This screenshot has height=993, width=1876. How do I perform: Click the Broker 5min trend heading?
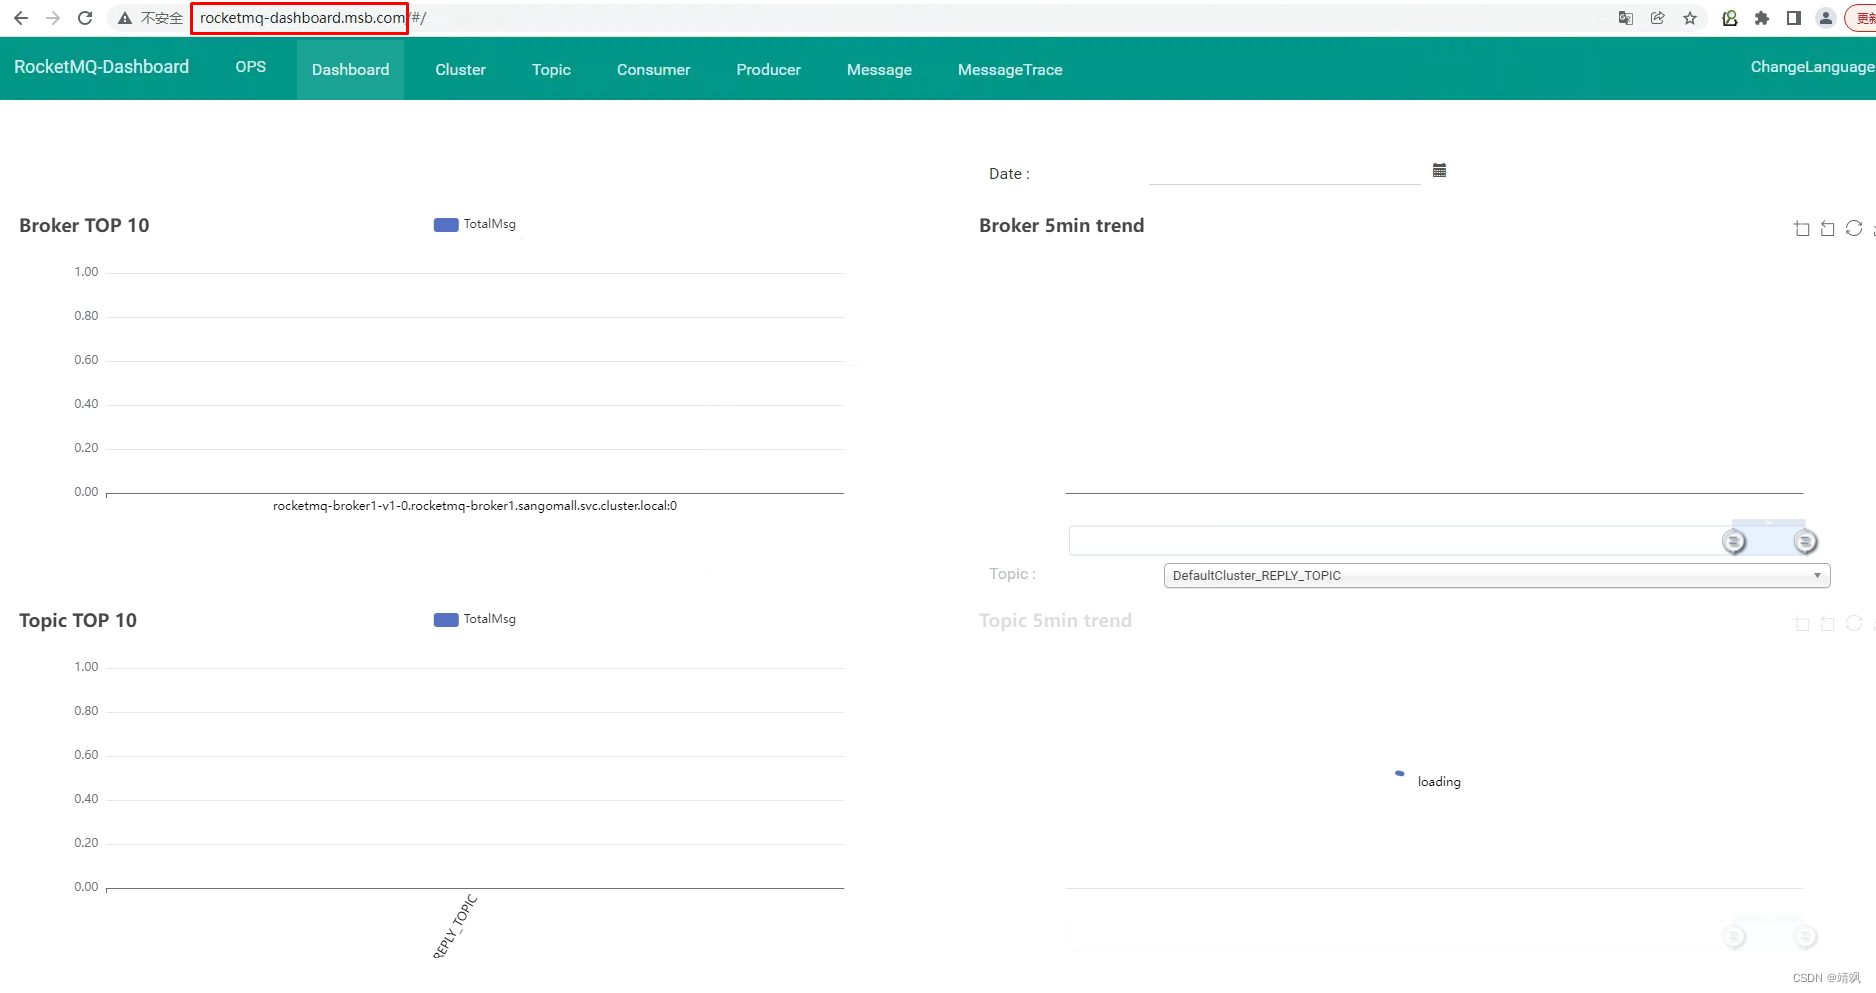click(x=1061, y=226)
